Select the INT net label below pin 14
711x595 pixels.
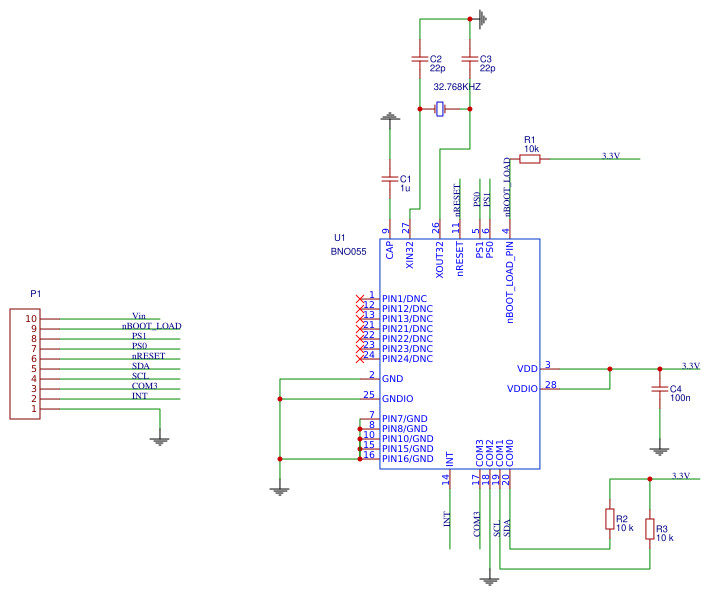click(x=446, y=519)
